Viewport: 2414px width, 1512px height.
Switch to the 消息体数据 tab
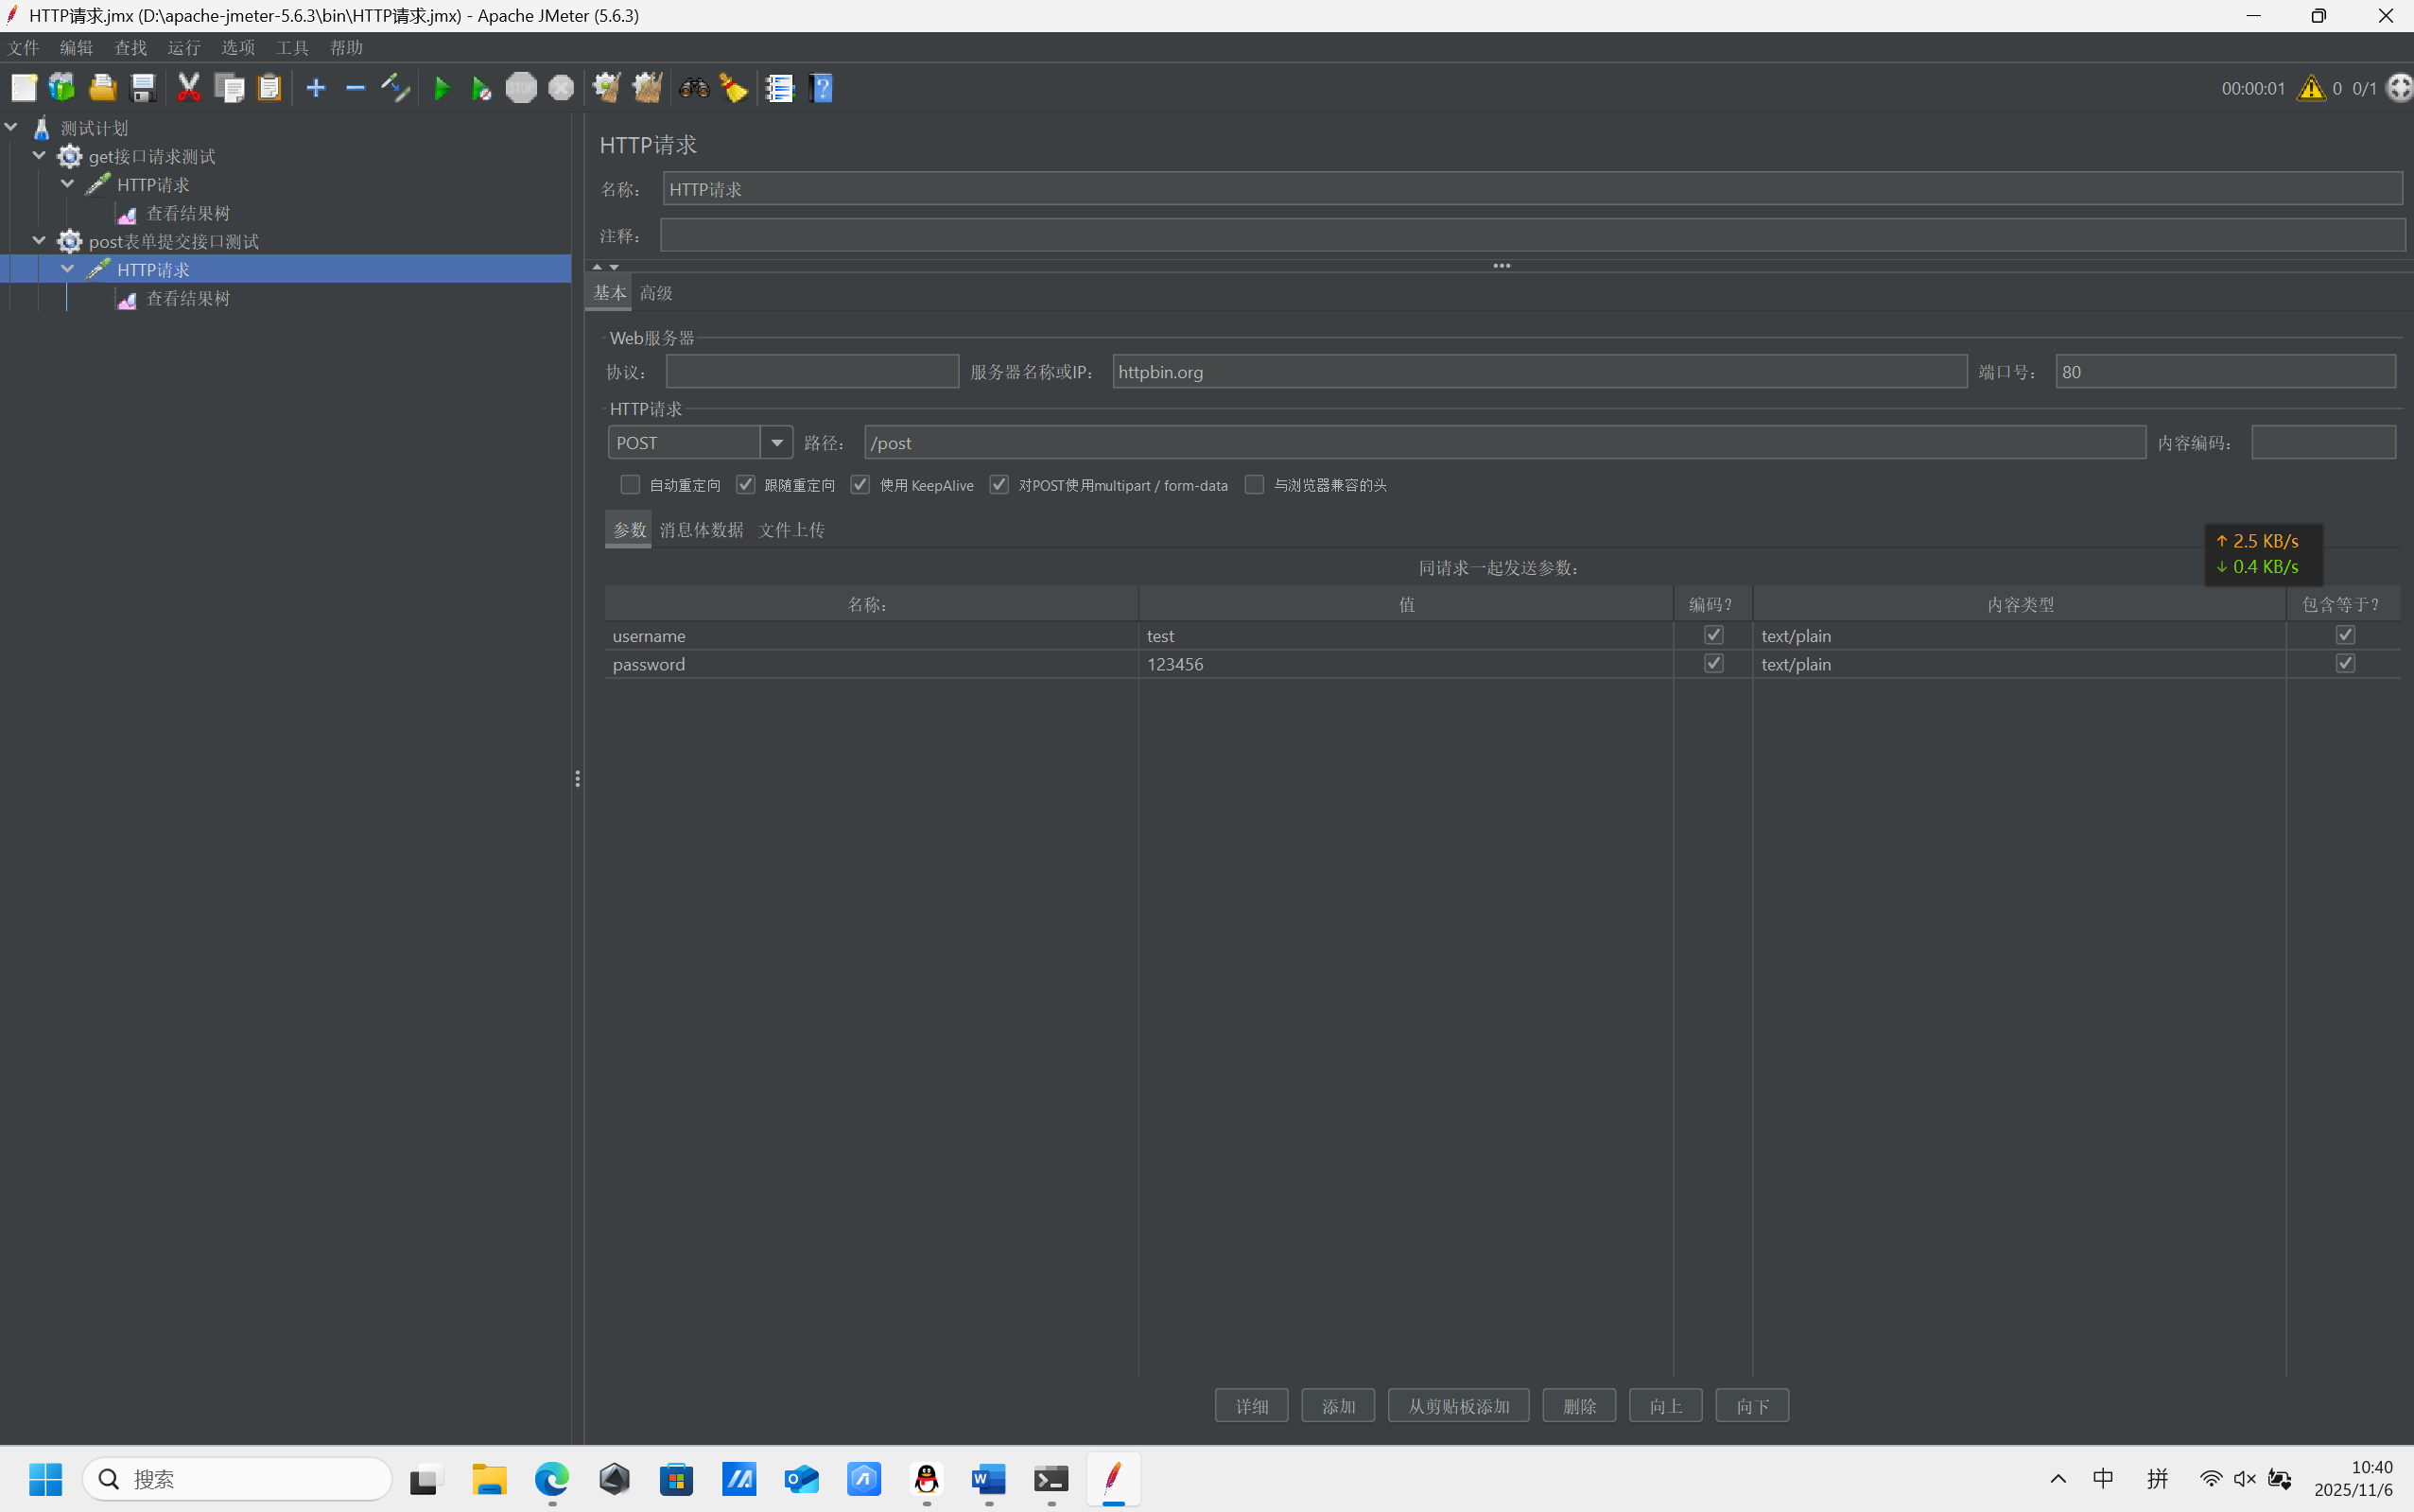pos(701,530)
